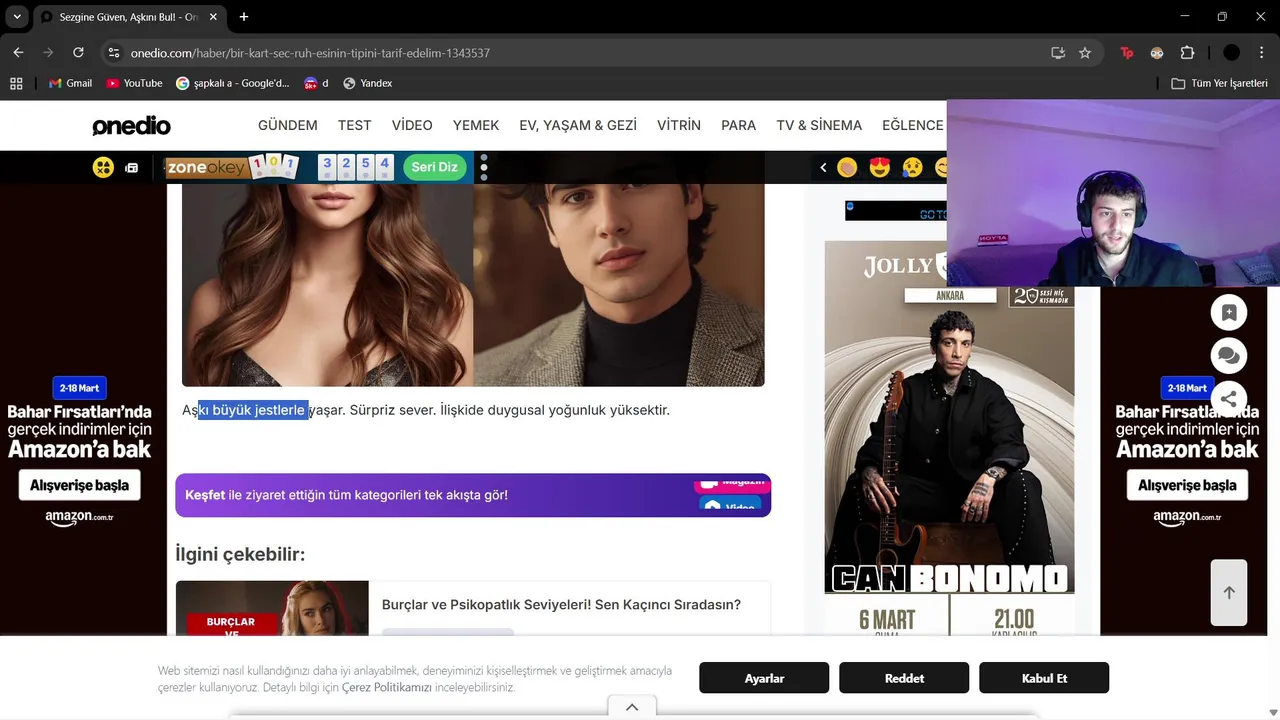Open the YouTube bookmark
Screen dimensions: 1280x720
coord(134,83)
